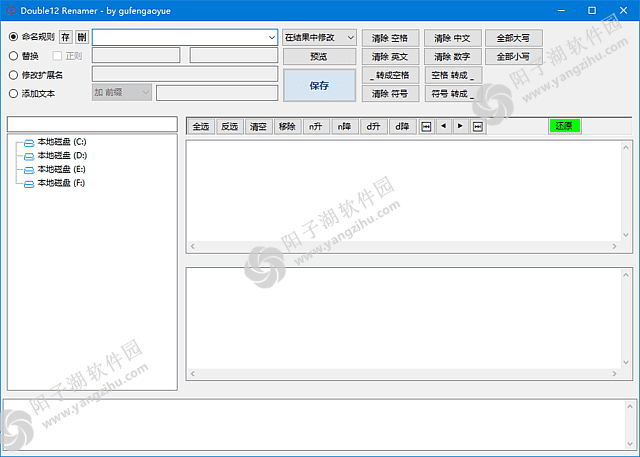Select 本地磁盘 (D:) in the tree

click(x=62, y=156)
